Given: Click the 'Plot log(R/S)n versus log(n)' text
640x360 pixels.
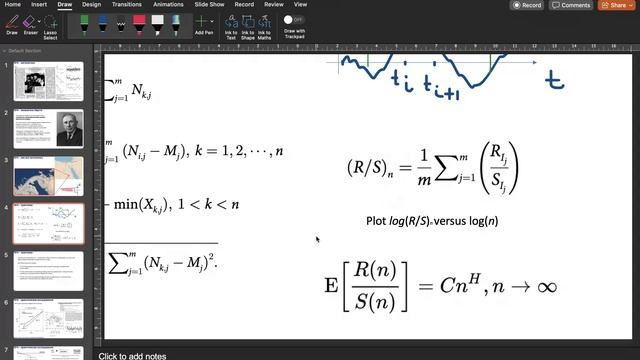Looking at the screenshot, I should click(x=432, y=221).
